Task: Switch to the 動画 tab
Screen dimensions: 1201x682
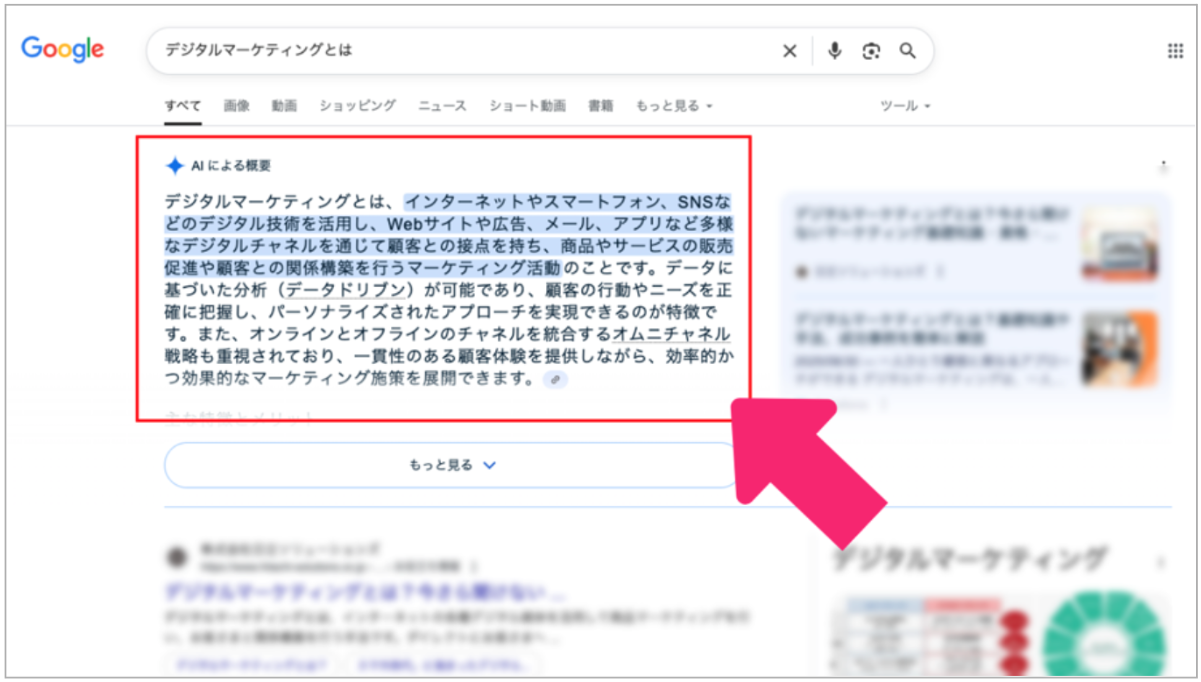Action: [x=284, y=105]
